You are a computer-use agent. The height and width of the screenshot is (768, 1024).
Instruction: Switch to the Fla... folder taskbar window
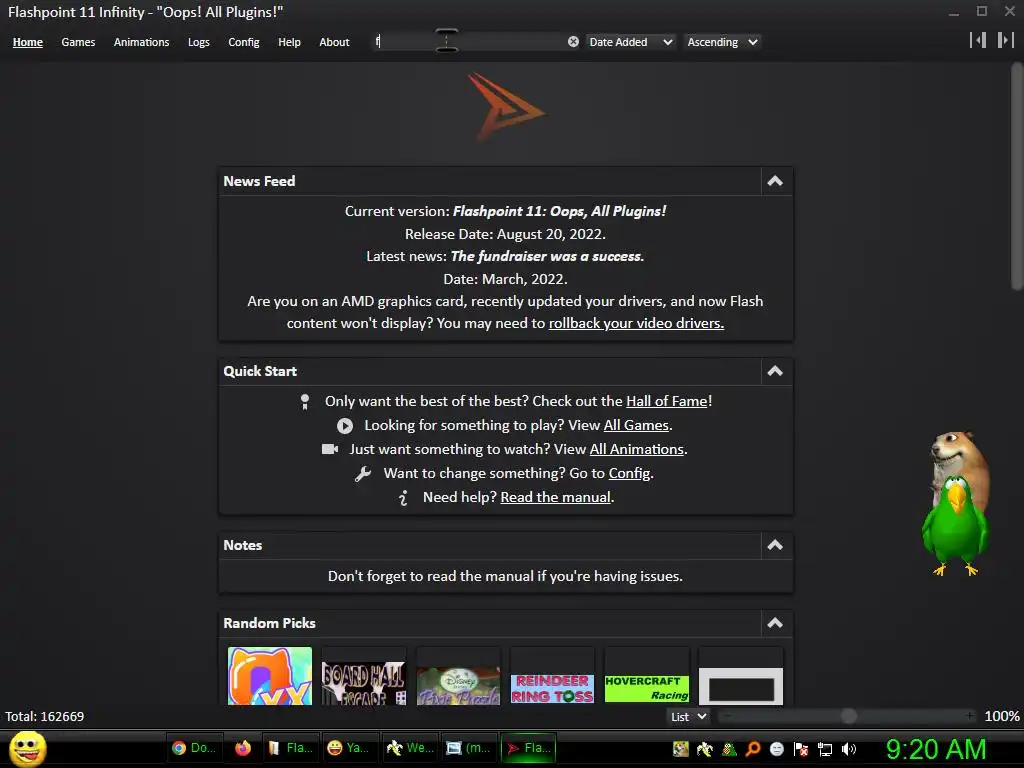click(x=290, y=748)
